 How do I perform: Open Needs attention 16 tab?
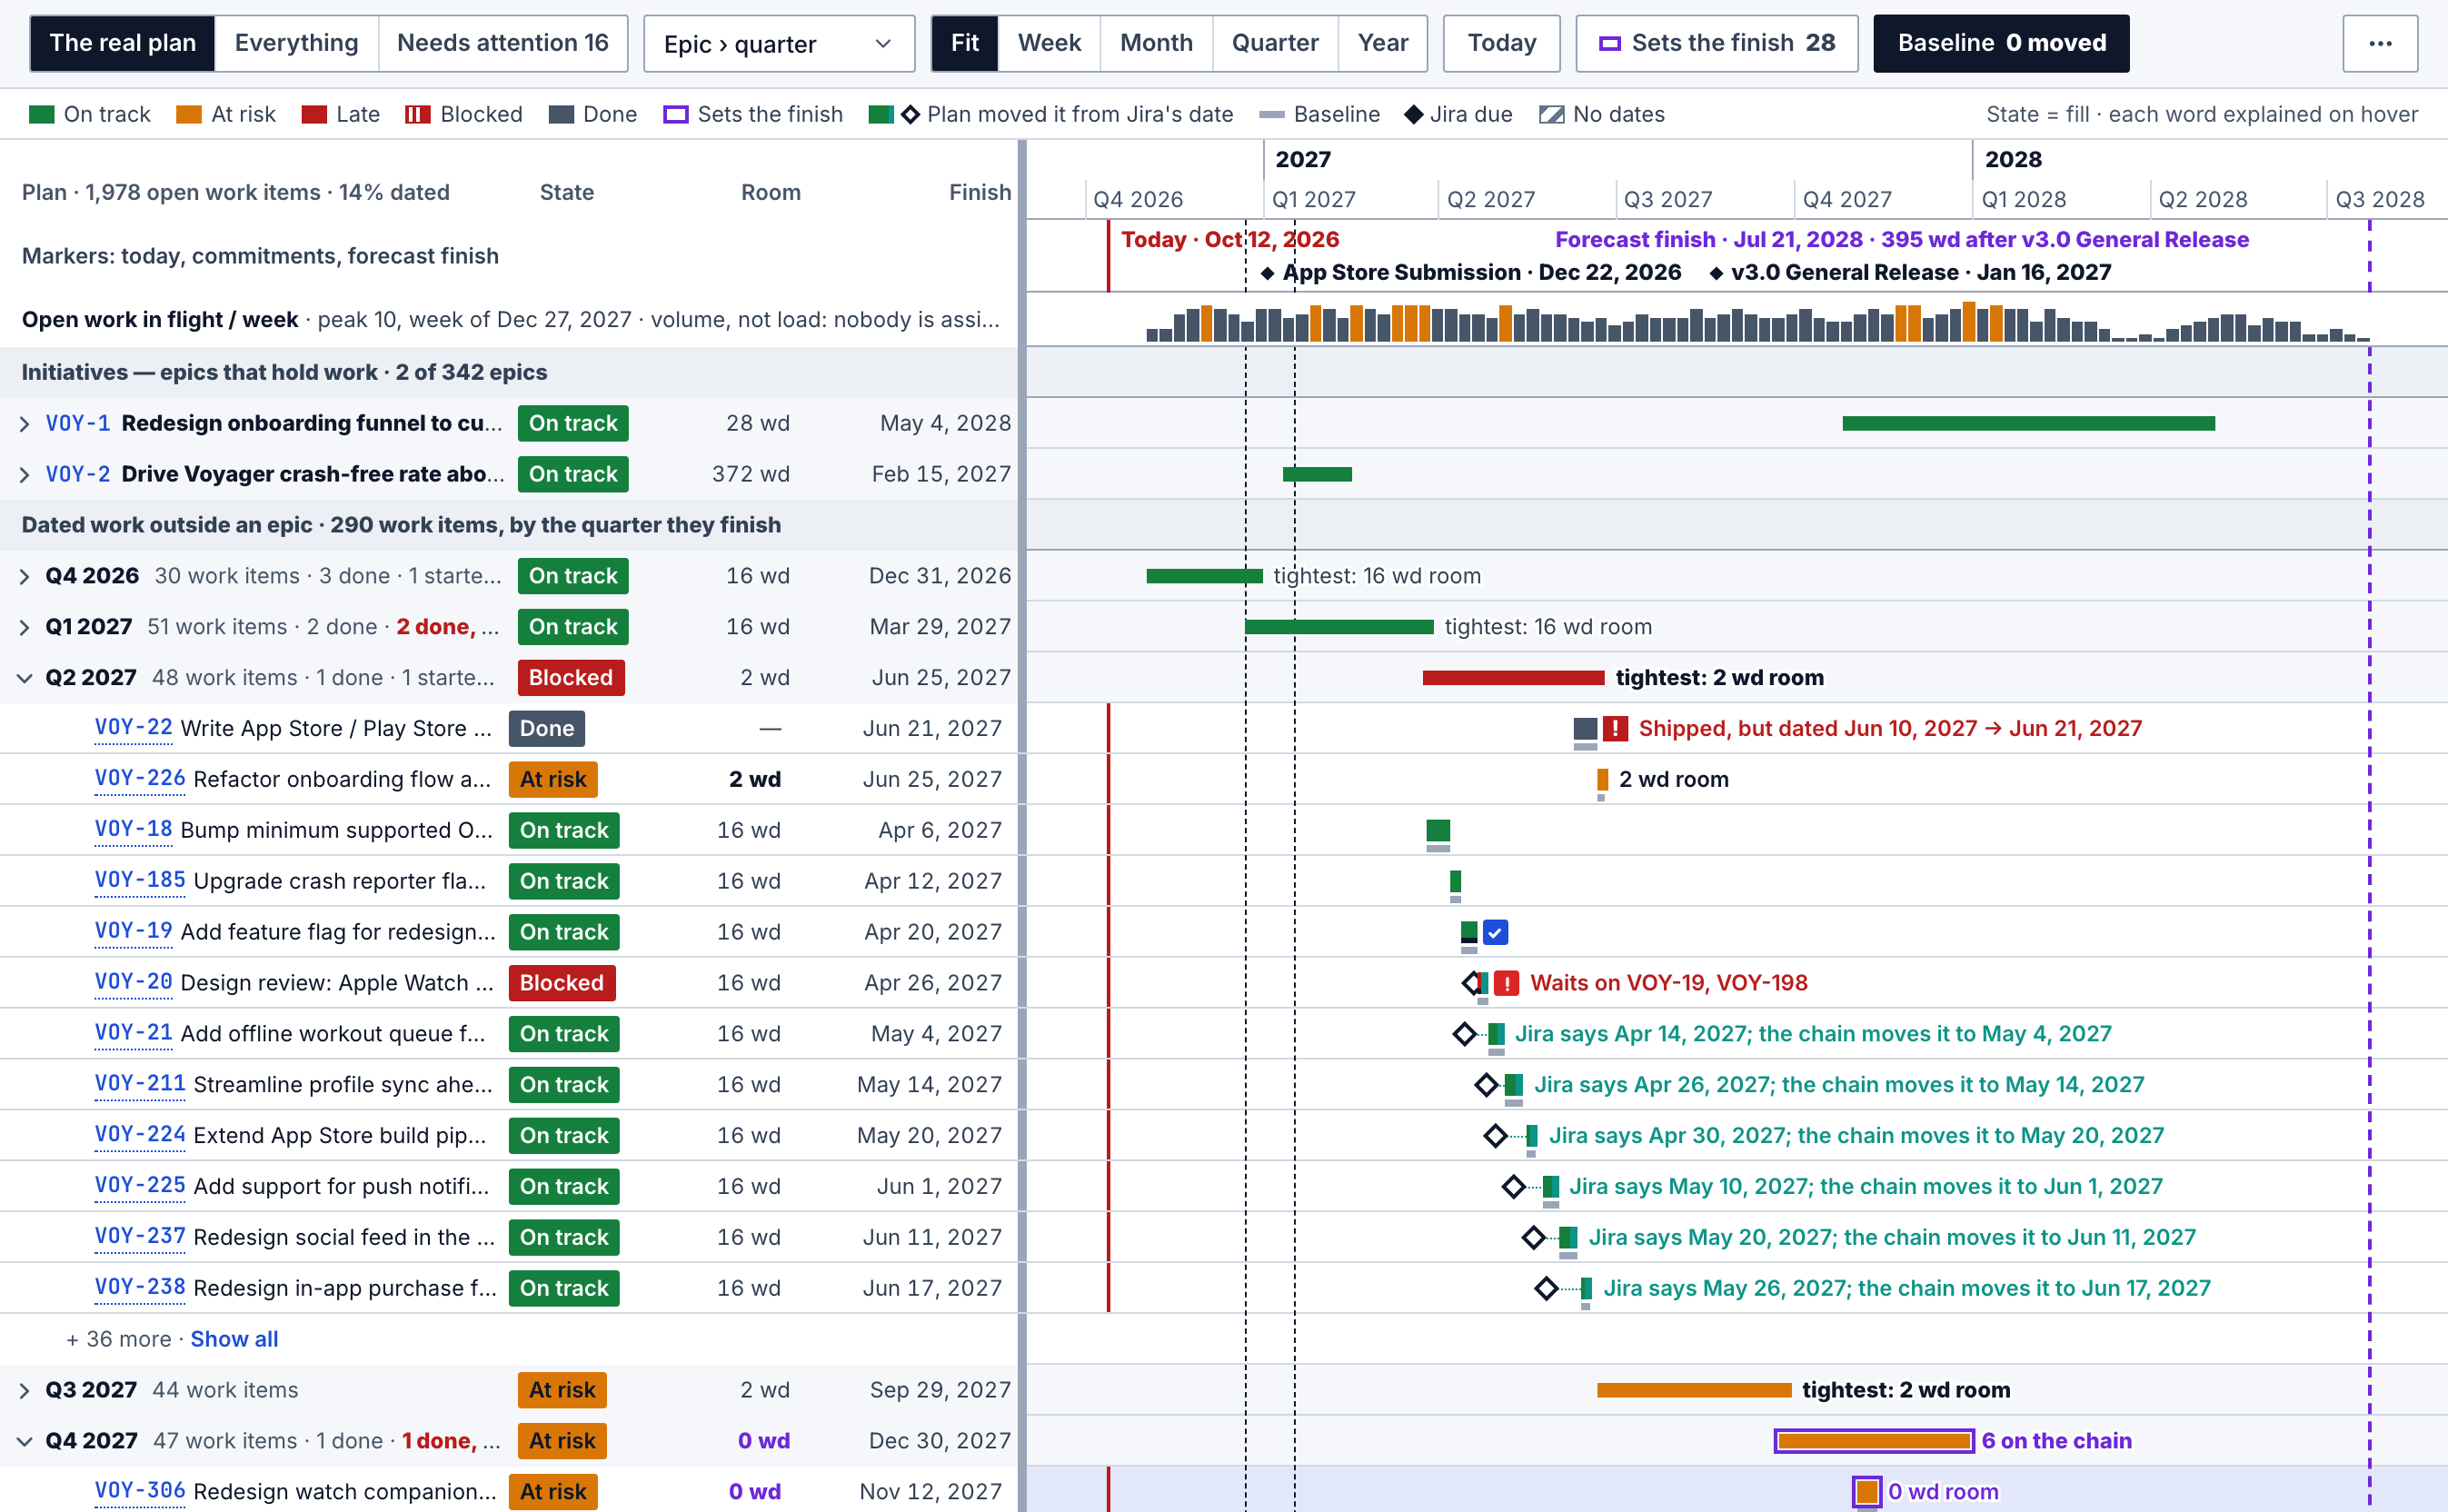pos(502,43)
